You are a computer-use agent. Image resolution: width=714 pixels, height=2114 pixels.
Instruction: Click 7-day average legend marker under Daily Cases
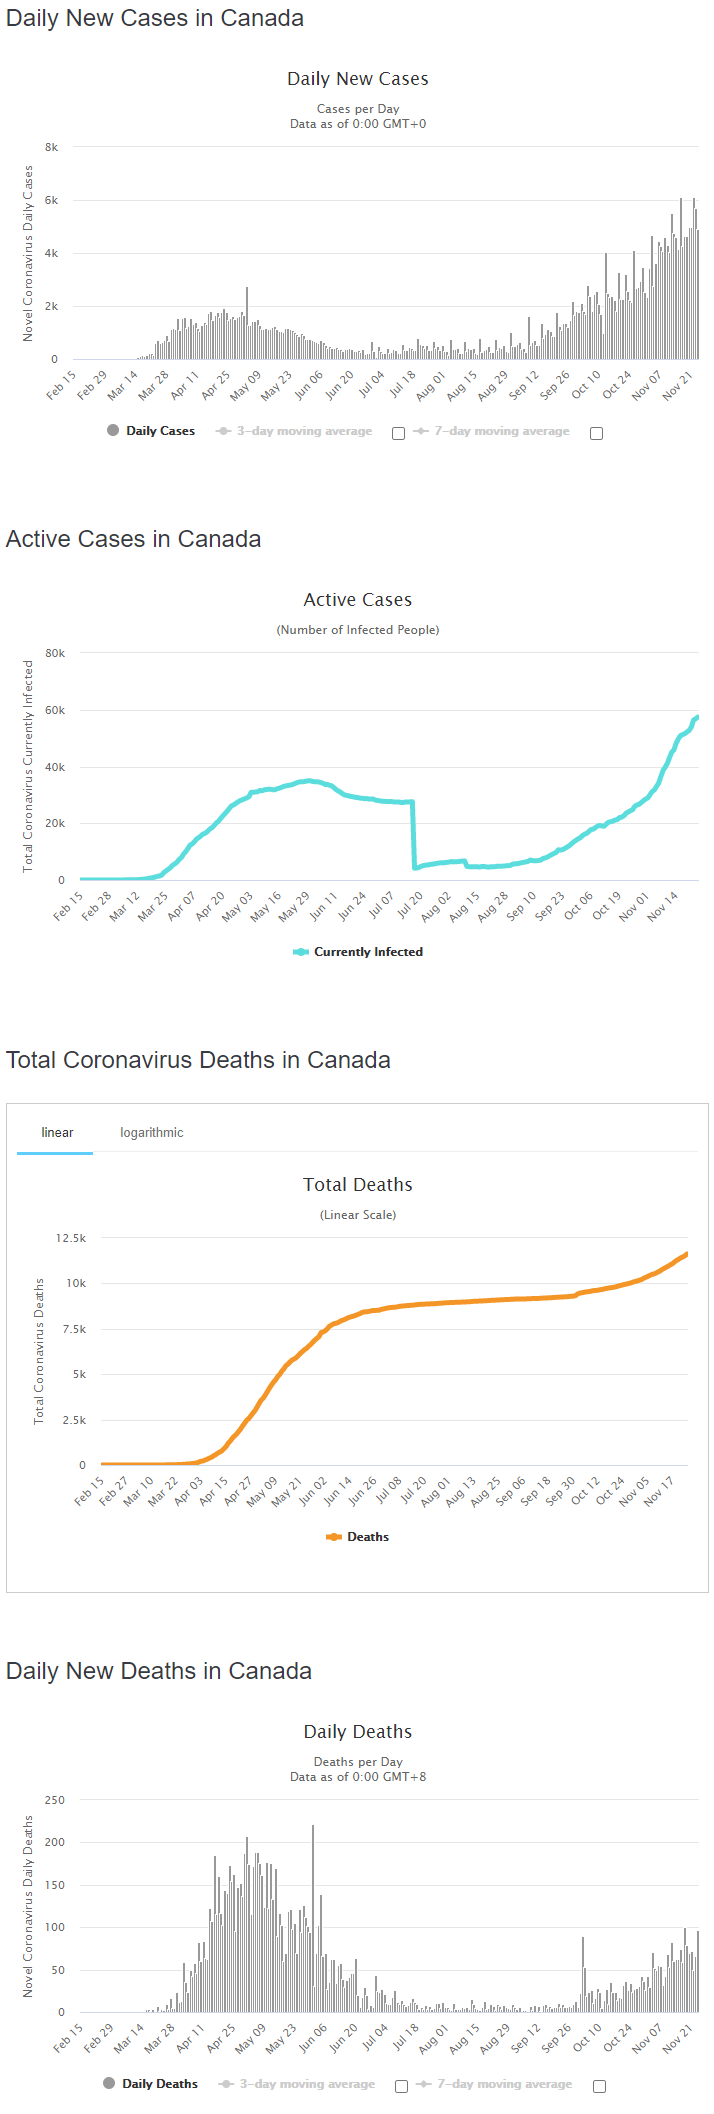pyautogui.click(x=422, y=431)
